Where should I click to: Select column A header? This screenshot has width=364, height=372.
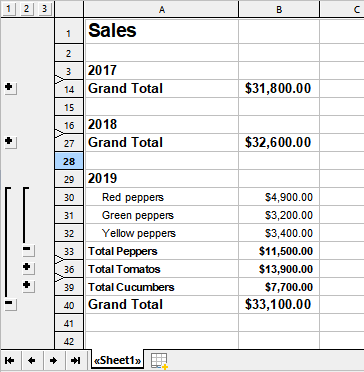[162, 9]
